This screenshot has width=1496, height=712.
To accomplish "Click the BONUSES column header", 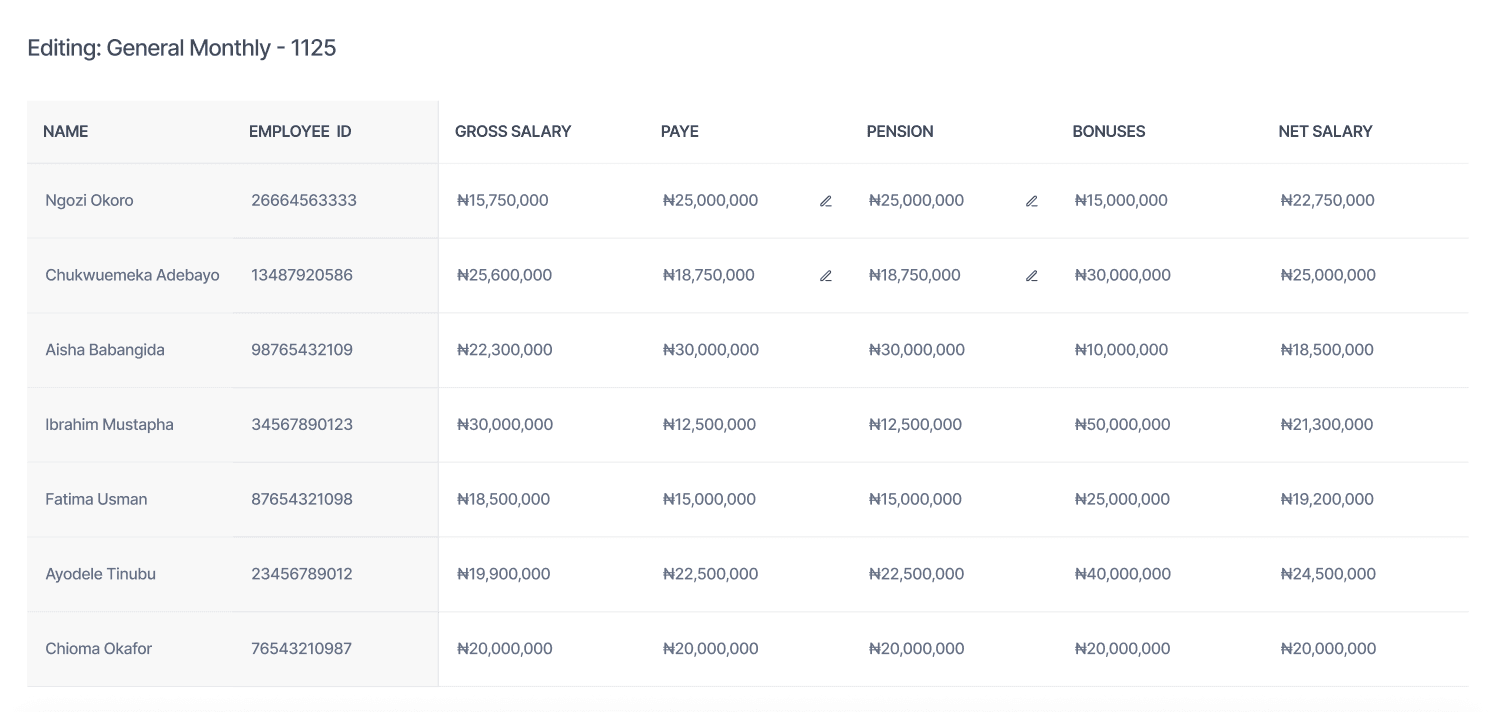I will coord(1109,131).
